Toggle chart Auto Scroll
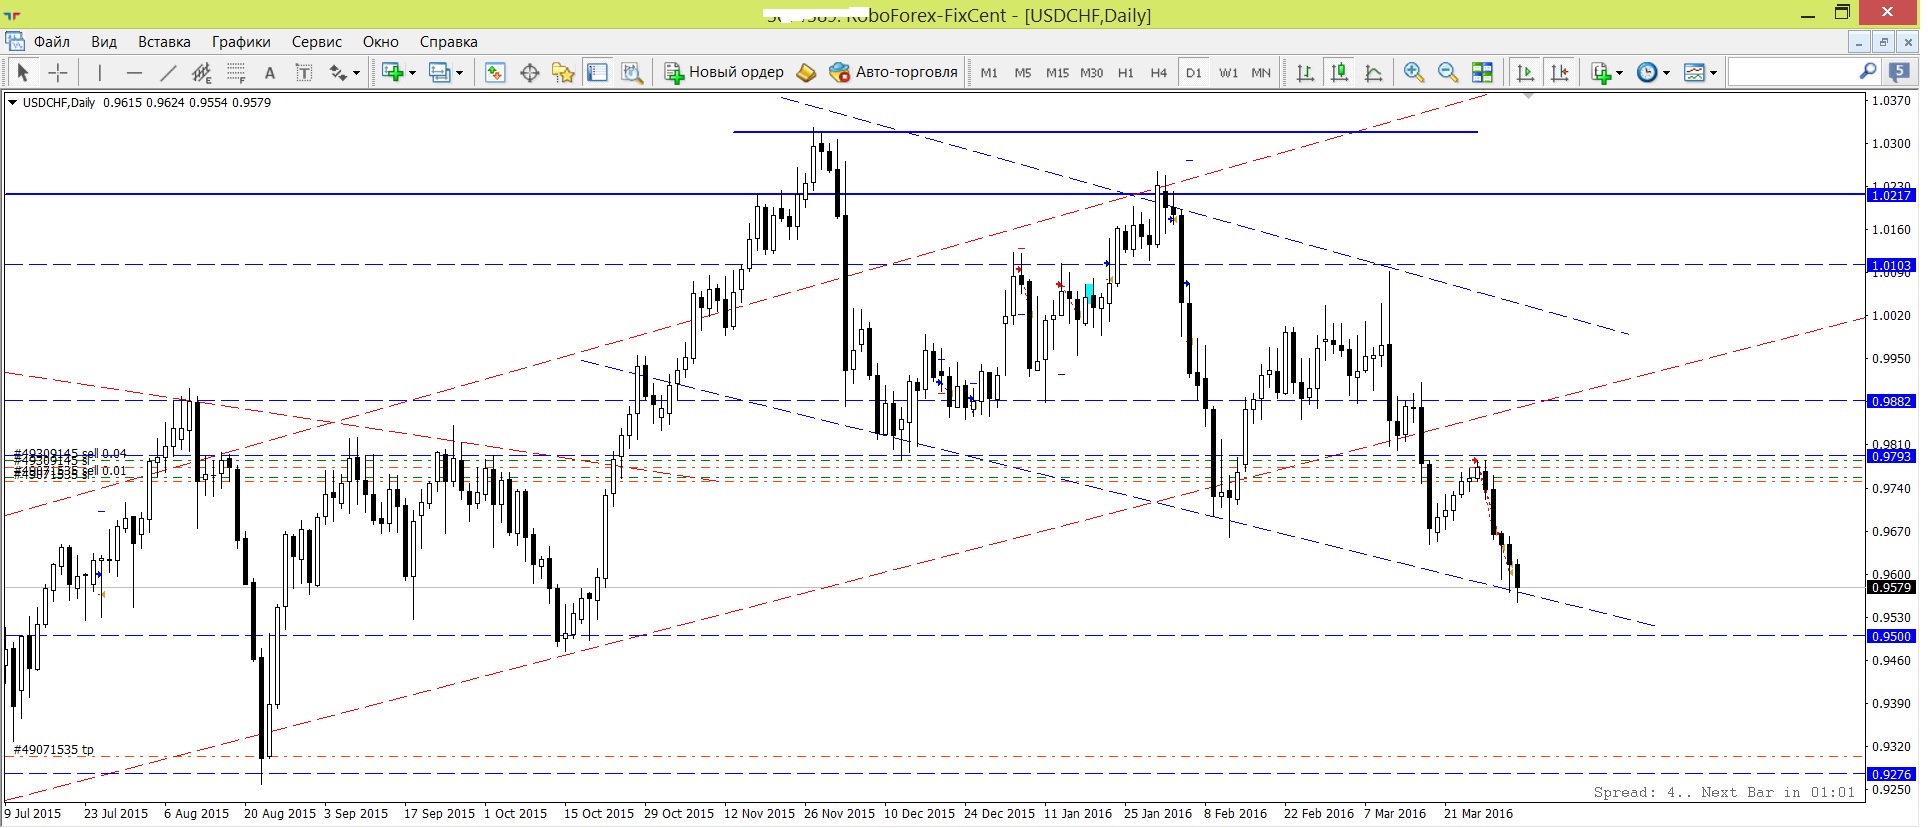1928x828 pixels. [1525, 72]
